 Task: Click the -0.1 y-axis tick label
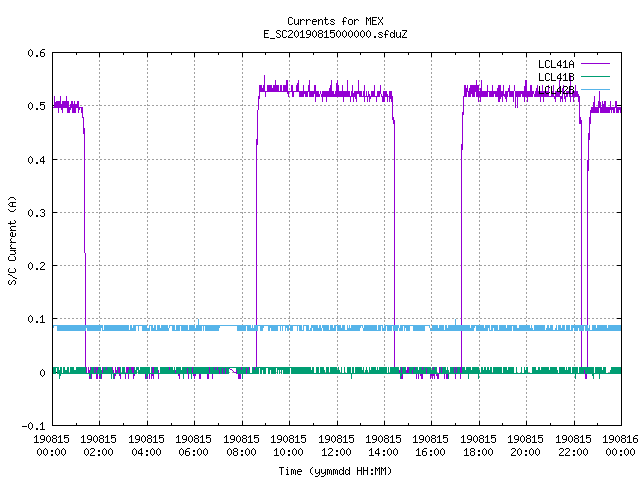coord(33,426)
